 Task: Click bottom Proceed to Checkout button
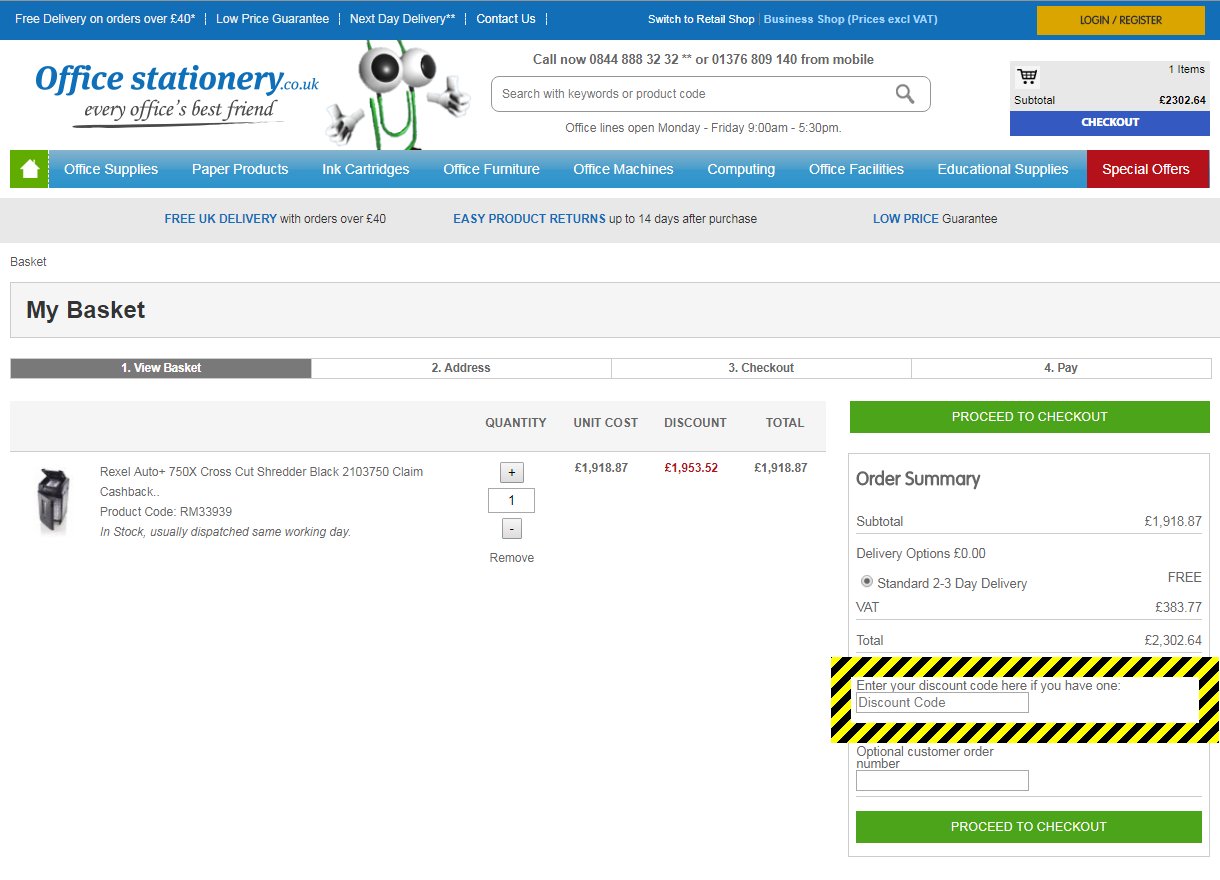1029,827
